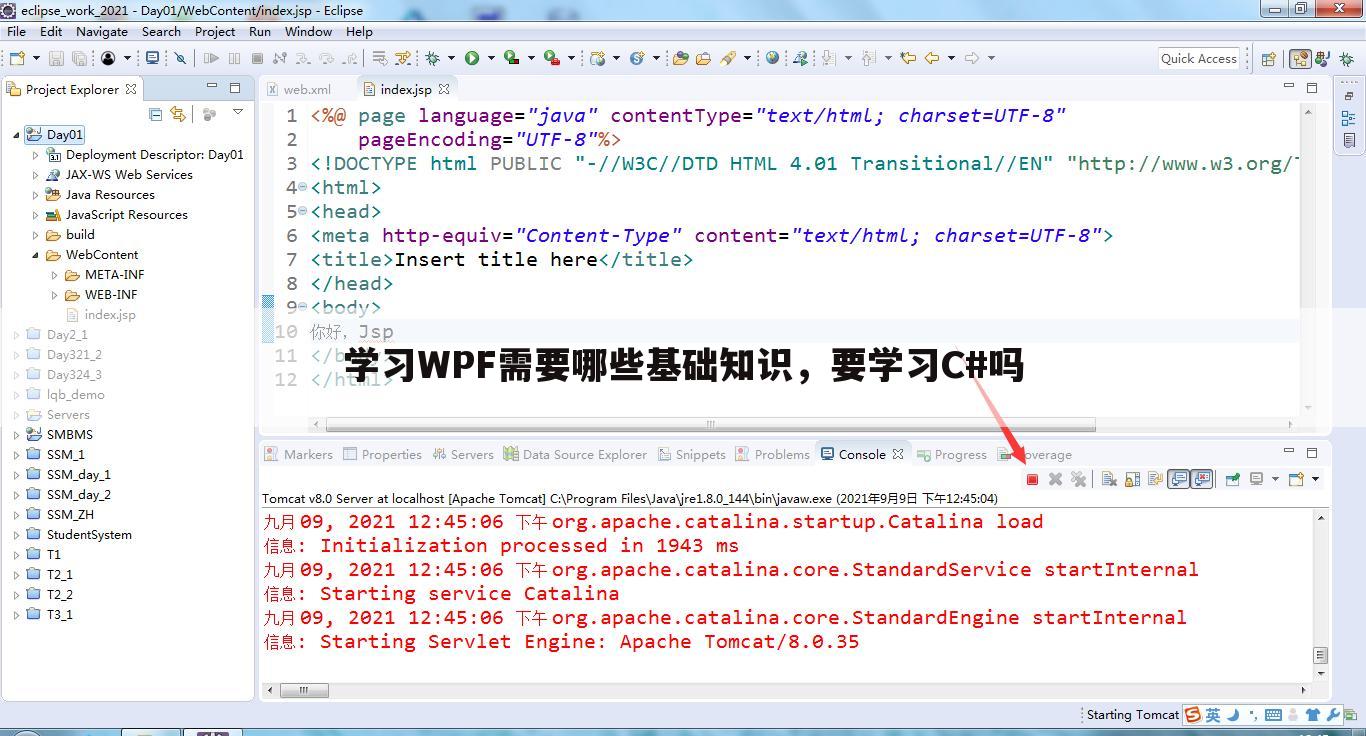Select the SSM_day_2 project

click(x=69, y=494)
